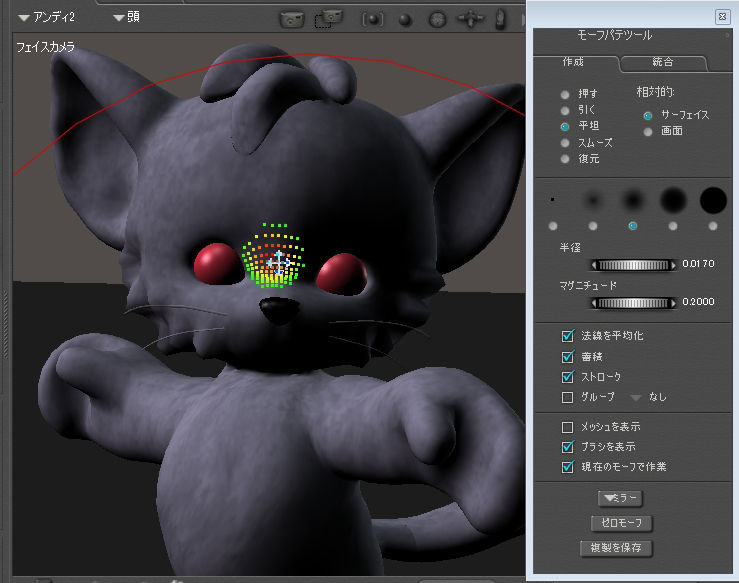The width and height of the screenshot is (739, 583).
Task: Click the モーフパテツール panel title
Action: click(615, 35)
